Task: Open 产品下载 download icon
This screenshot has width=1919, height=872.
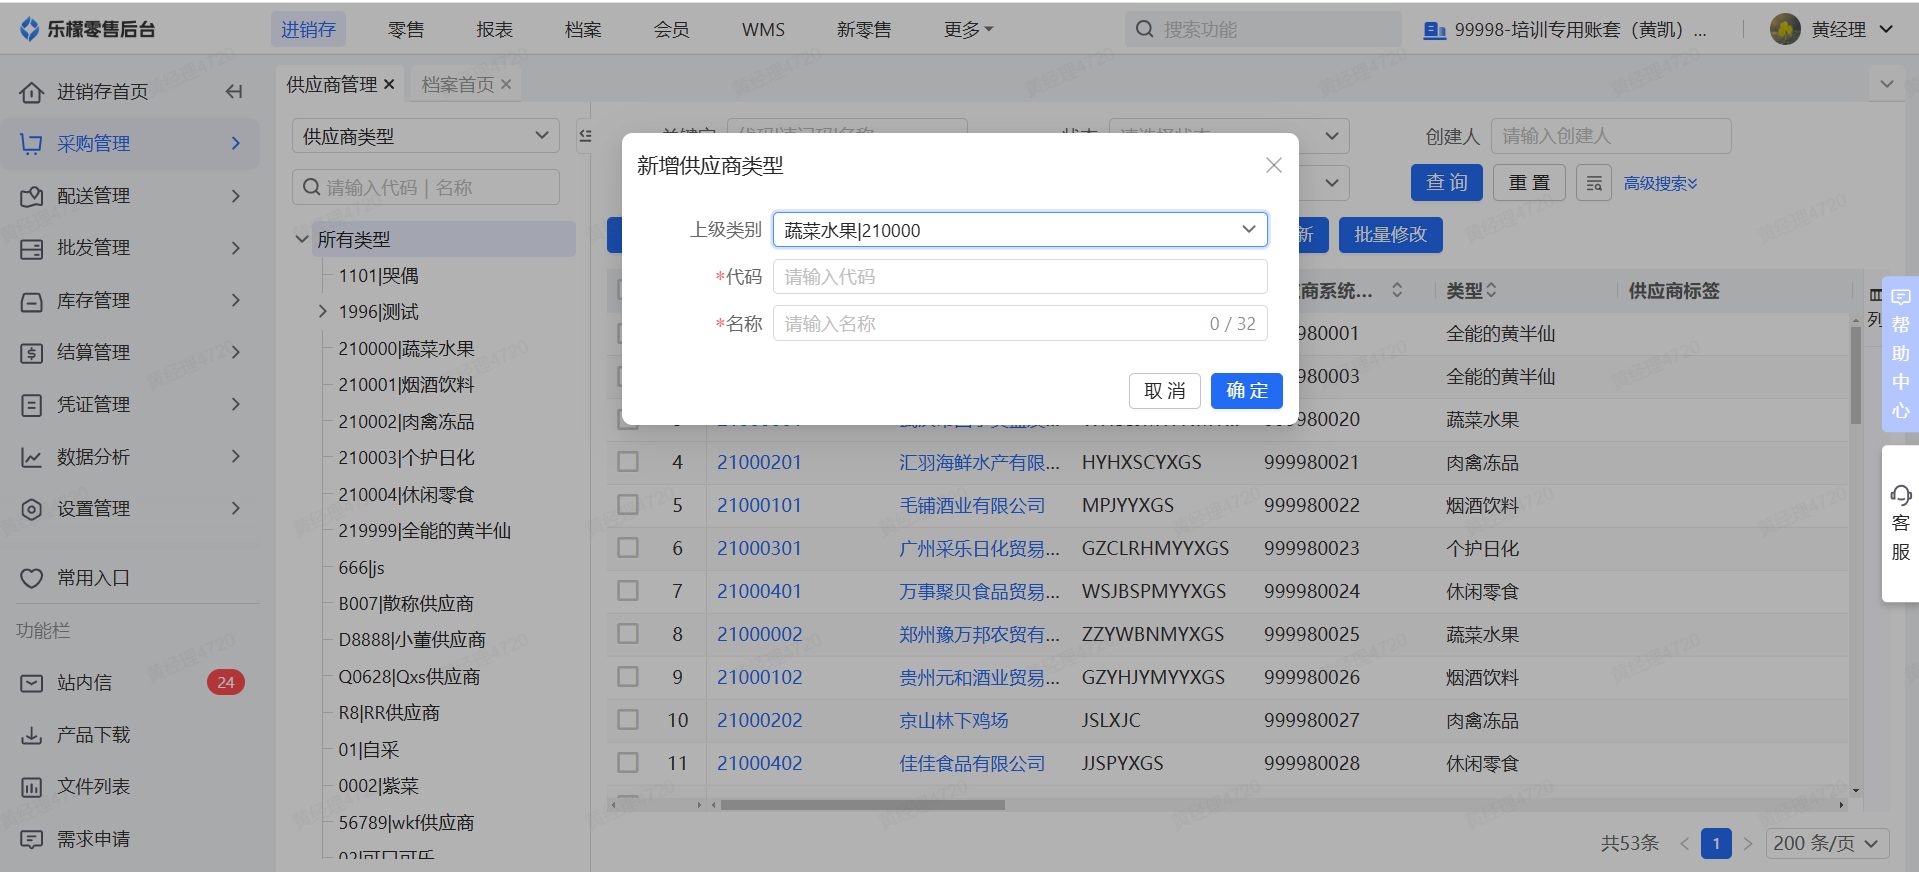Action: coord(32,736)
